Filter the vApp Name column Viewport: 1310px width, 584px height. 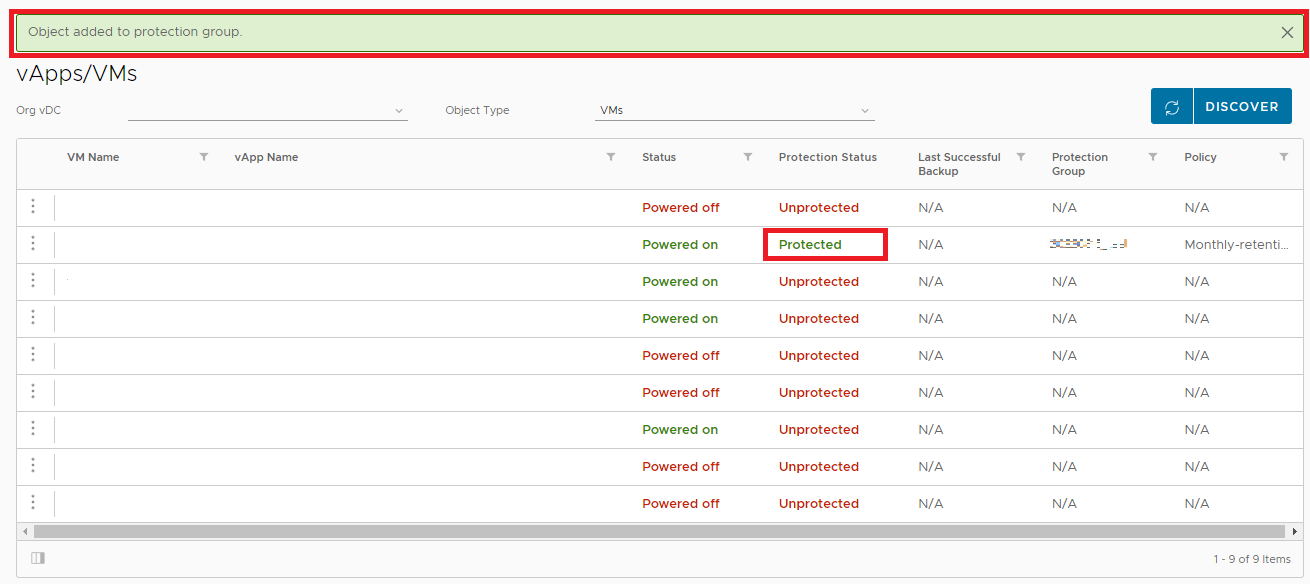coord(611,157)
